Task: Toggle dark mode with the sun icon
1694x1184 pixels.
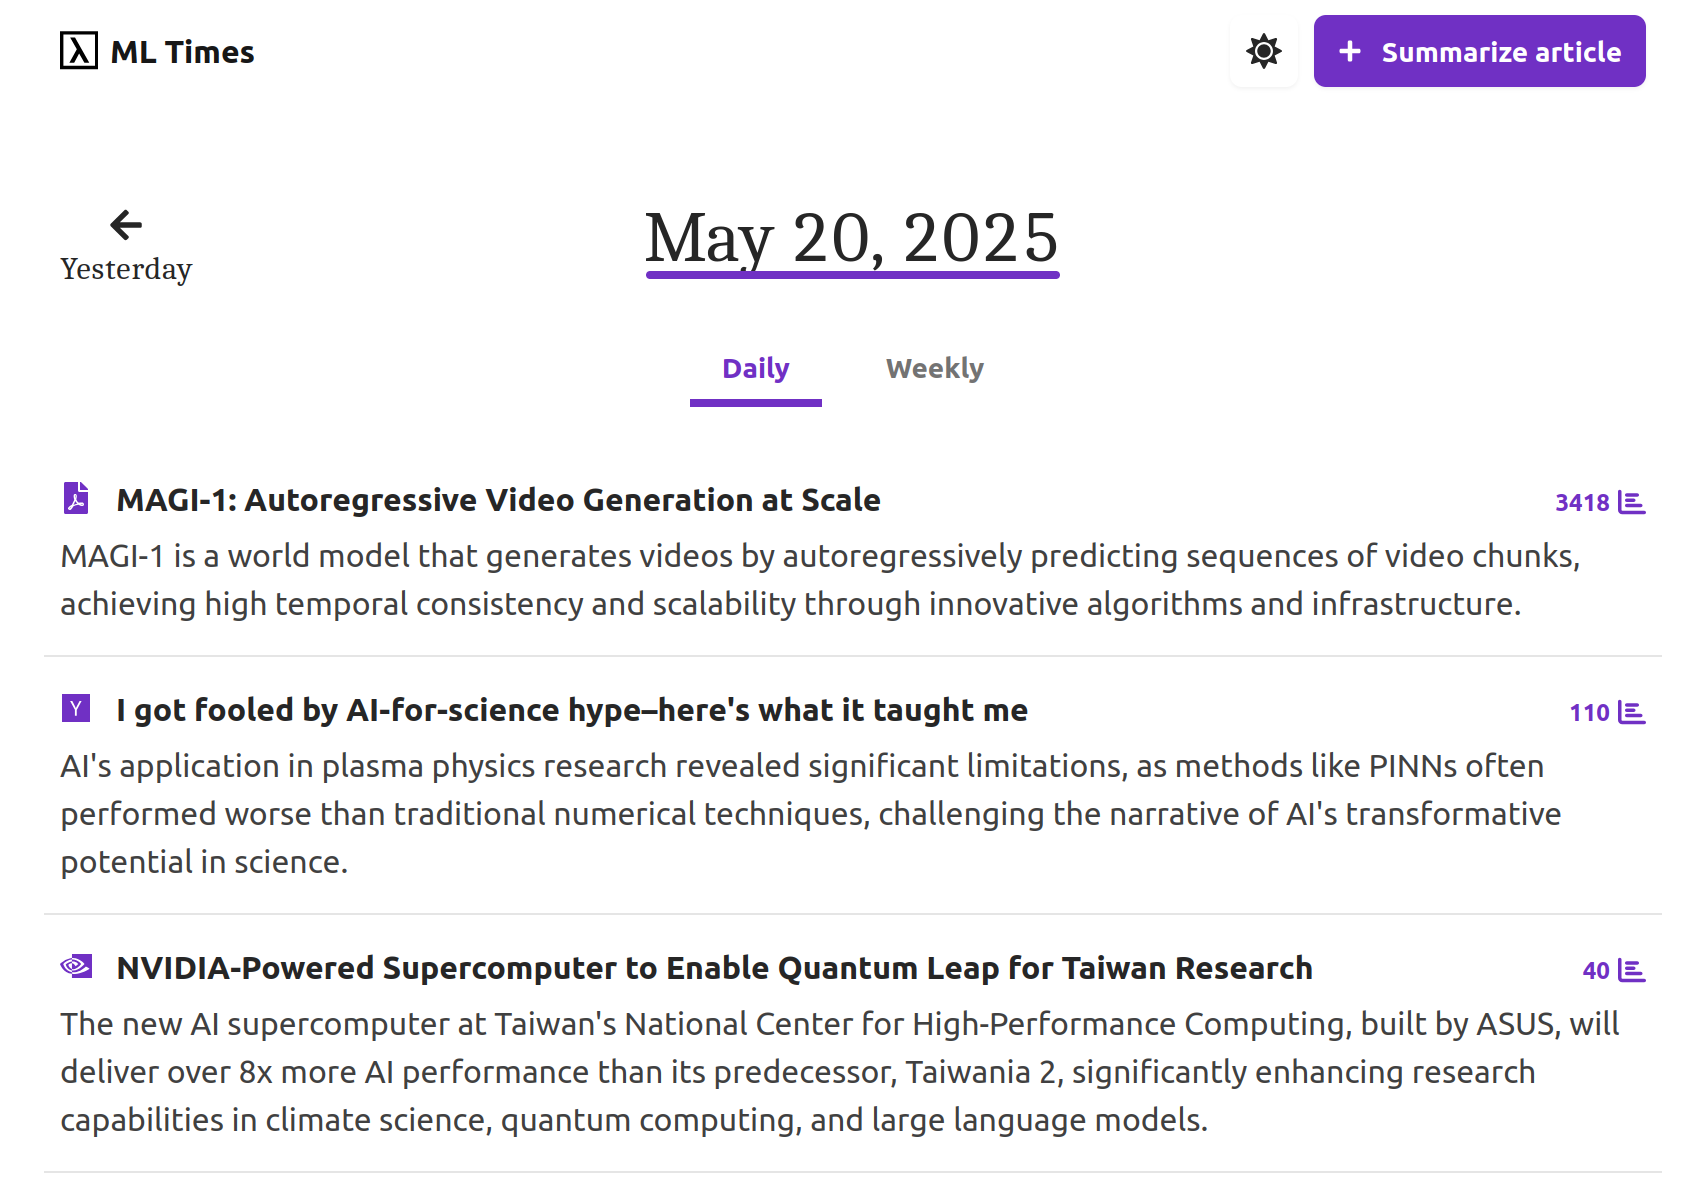Action: [x=1263, y=51]
